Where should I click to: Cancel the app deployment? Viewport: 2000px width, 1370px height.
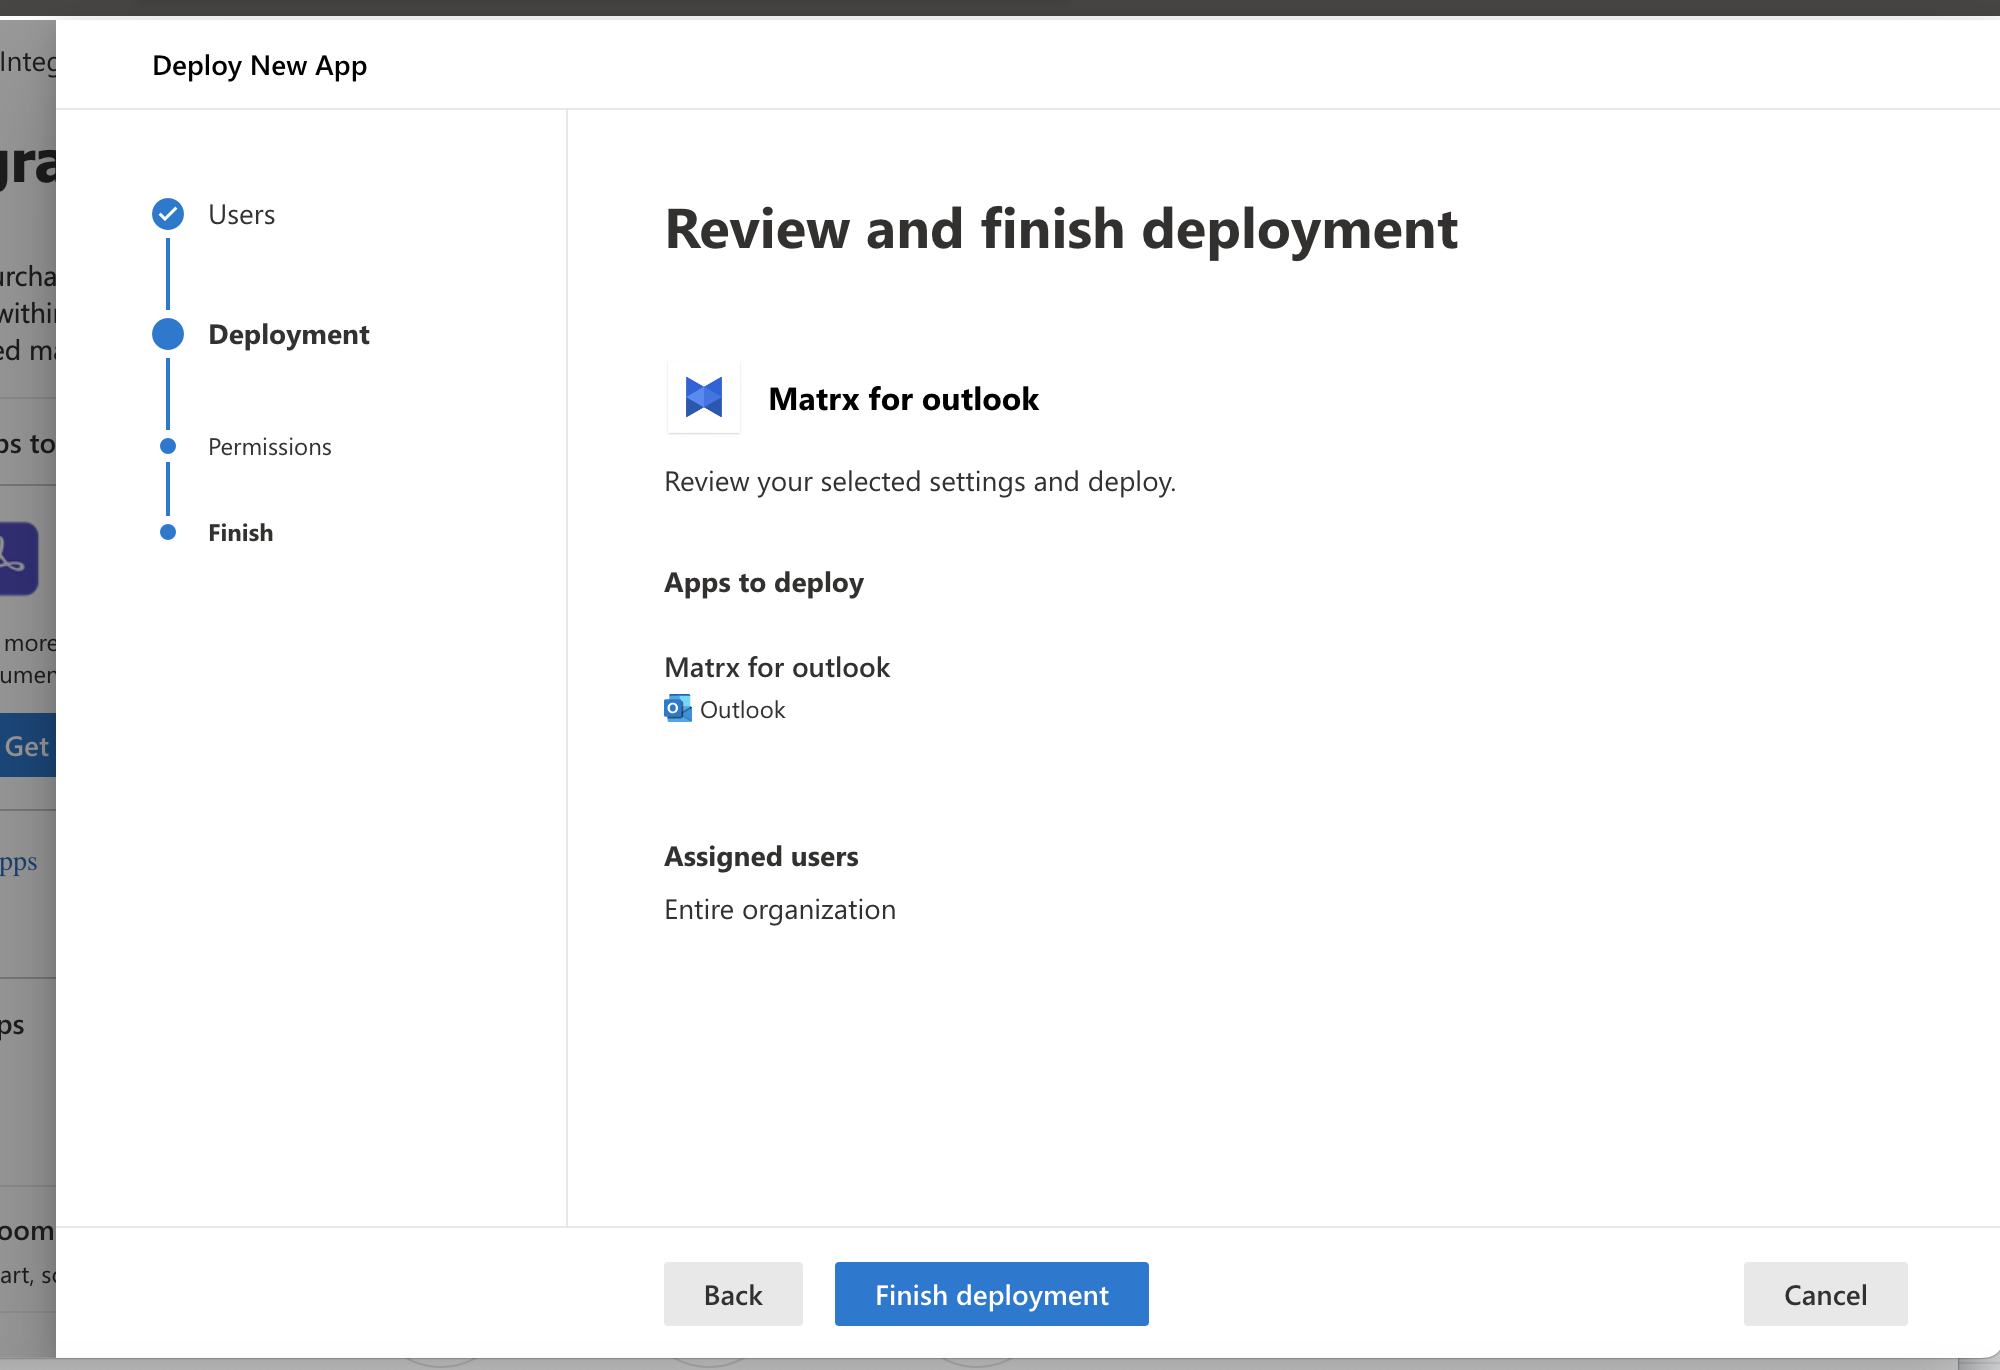click(x=1825, y=1294)
